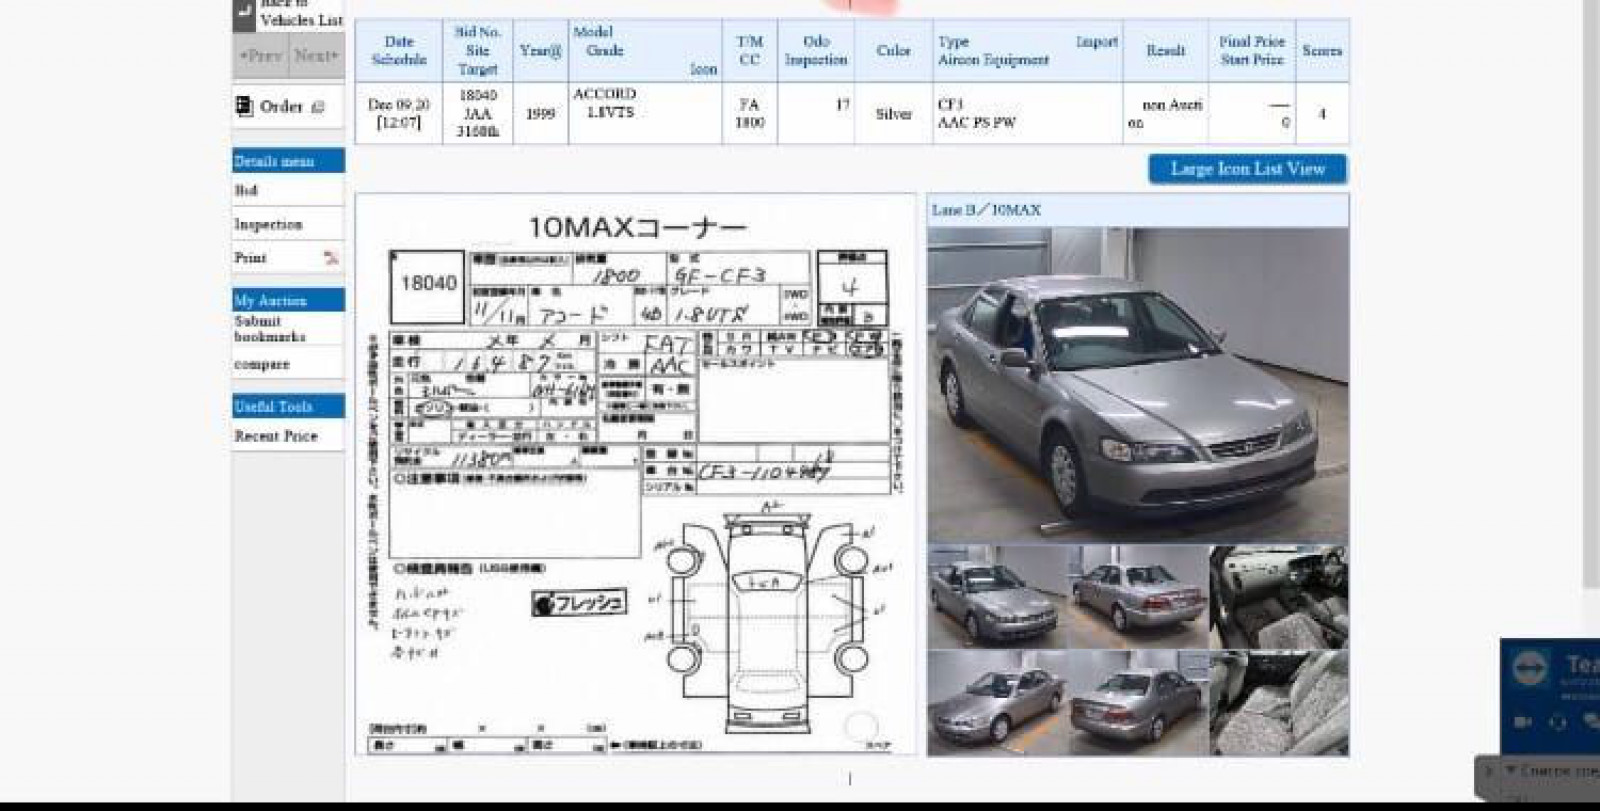Click the Color column header
This screenshot has height=811, width=1600.
click(x=893, y=51)
